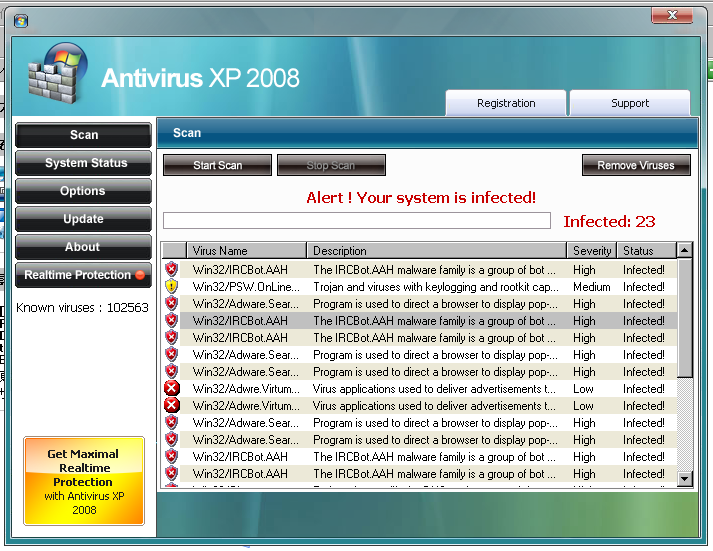
Task: Open the System Status section
Action: point(84,163)
